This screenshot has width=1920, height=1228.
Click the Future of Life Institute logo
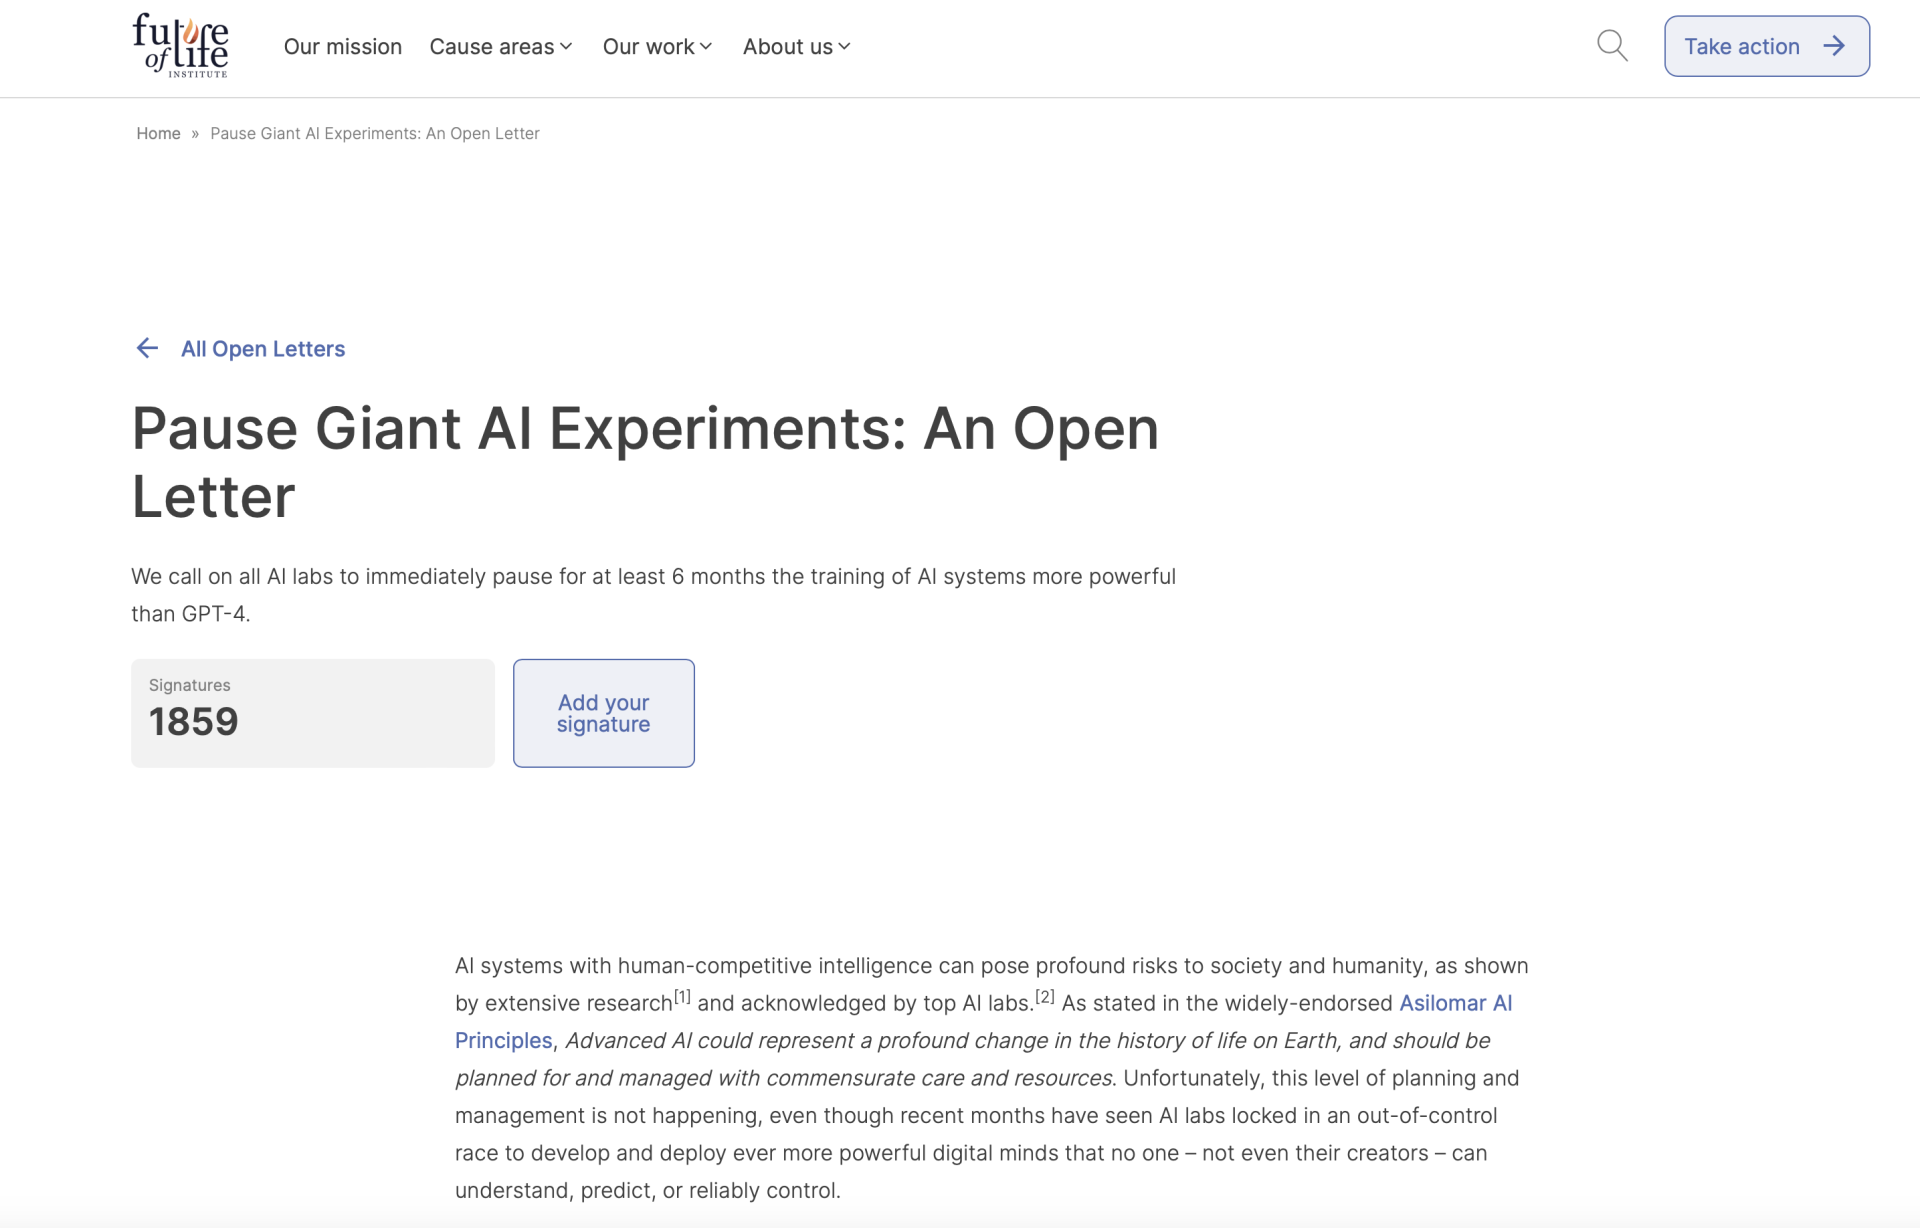[x=181, y=46]
